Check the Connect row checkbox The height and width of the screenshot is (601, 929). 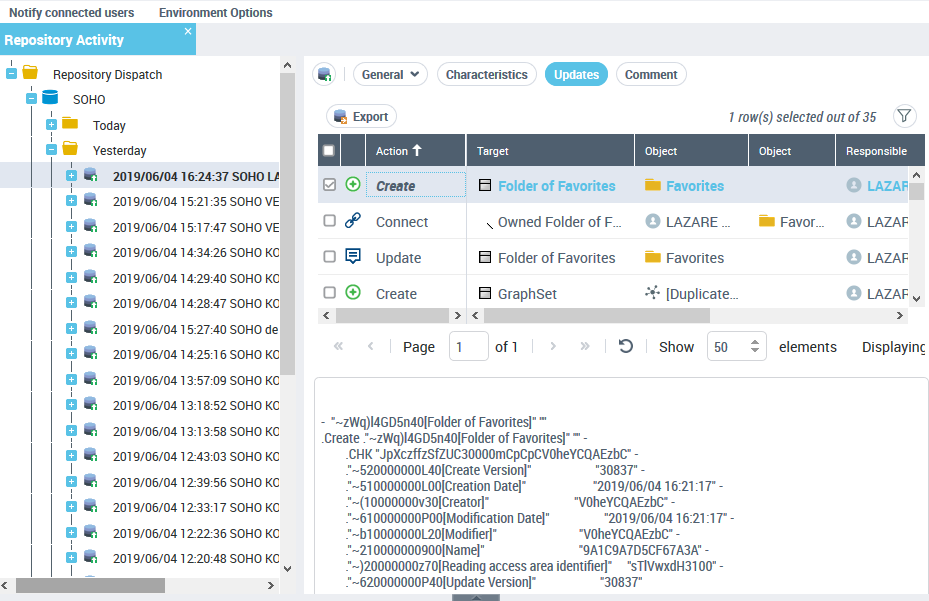(x=329, y=222)
